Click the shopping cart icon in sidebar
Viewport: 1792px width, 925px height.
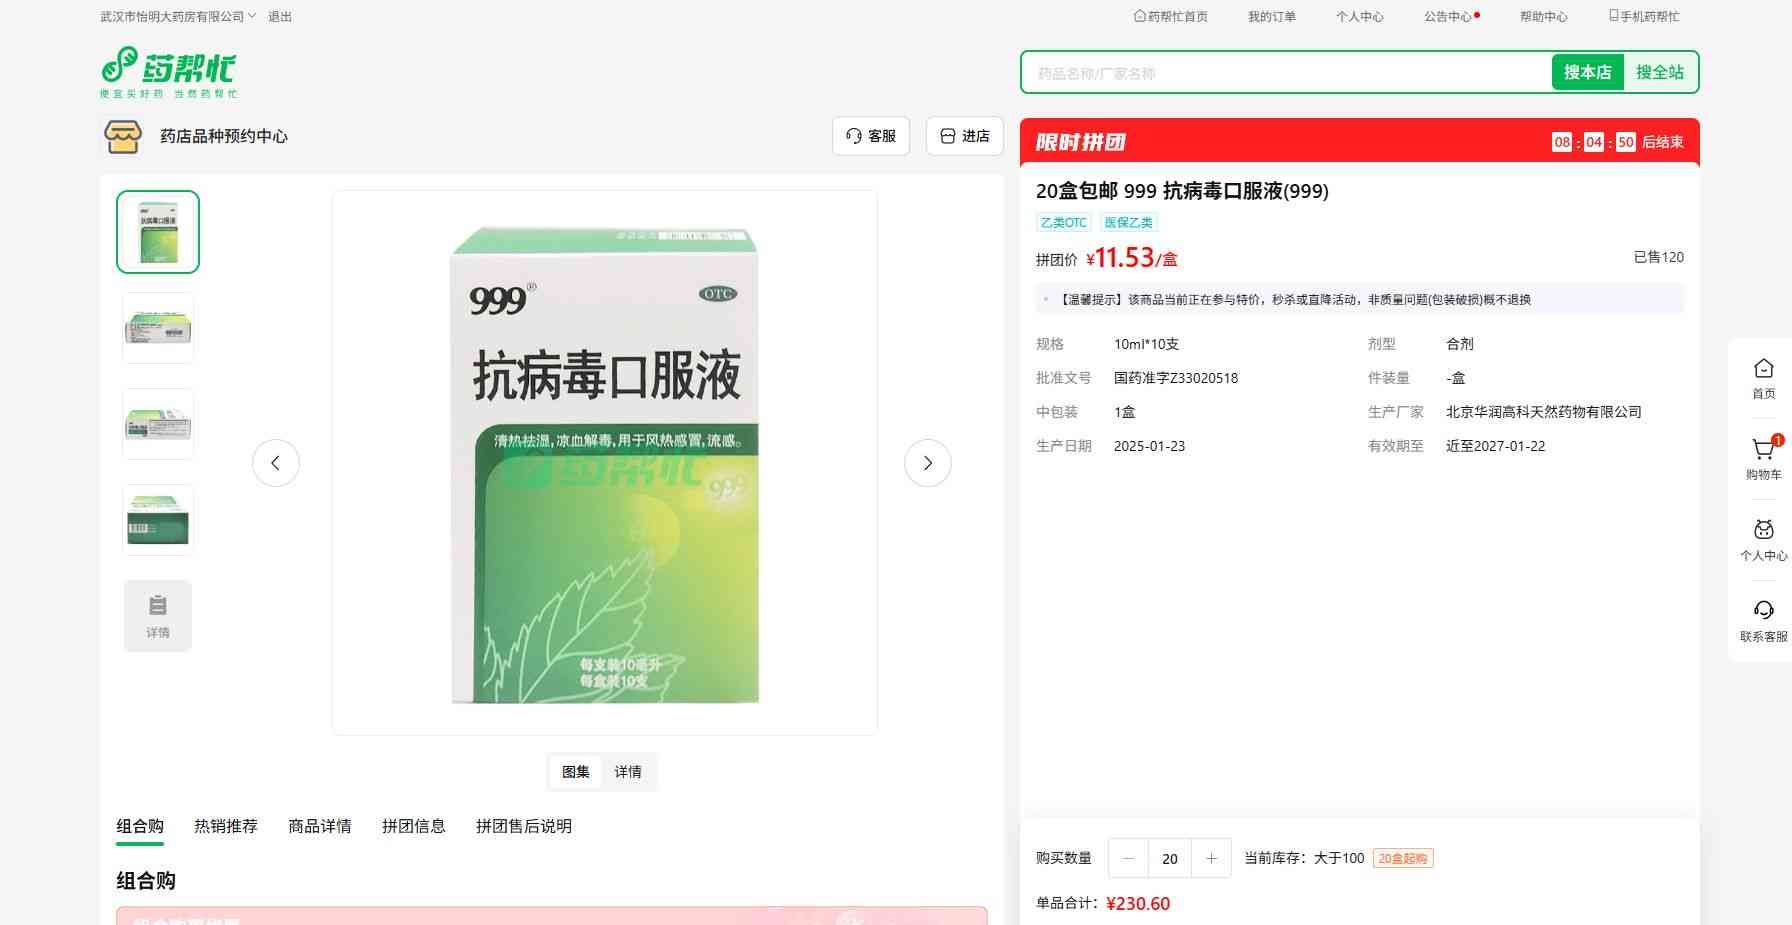(x=1763, y=451)
